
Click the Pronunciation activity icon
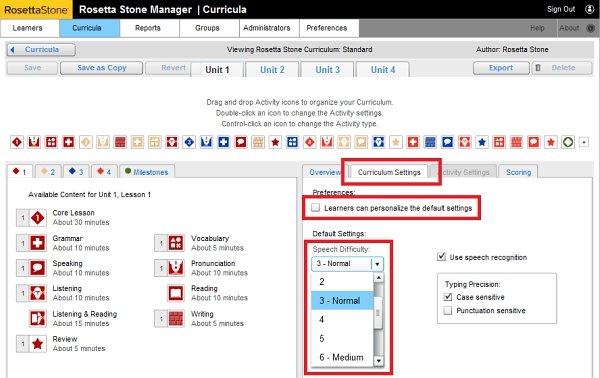click(x=176, y=268)
